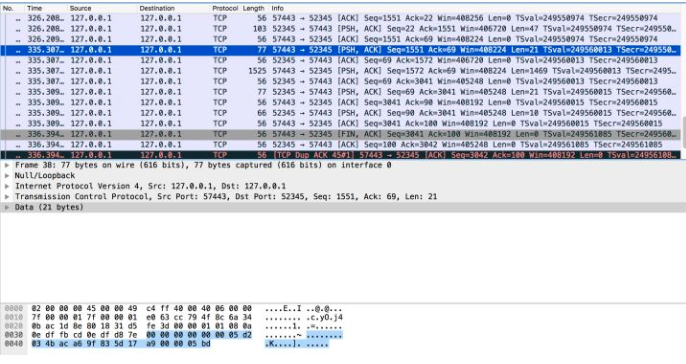Select ACK packet with Seq=1551 Ack=69 Win=408224 Len=0
This screenshot has height=364, width=686.
(341, 39)
